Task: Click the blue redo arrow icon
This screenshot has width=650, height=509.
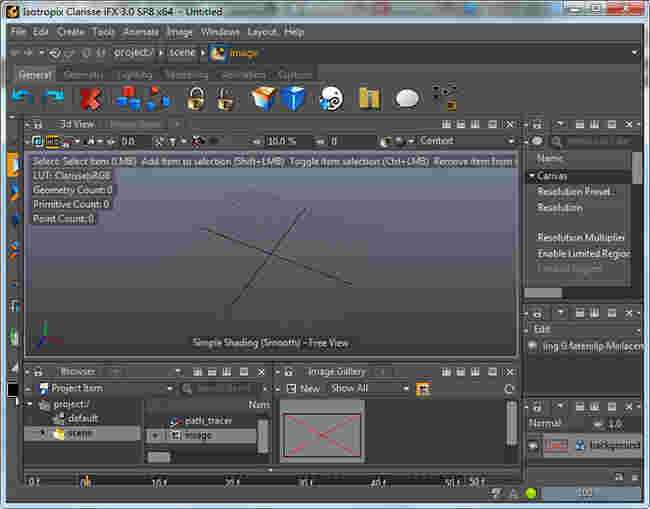Action: point(54,98)
